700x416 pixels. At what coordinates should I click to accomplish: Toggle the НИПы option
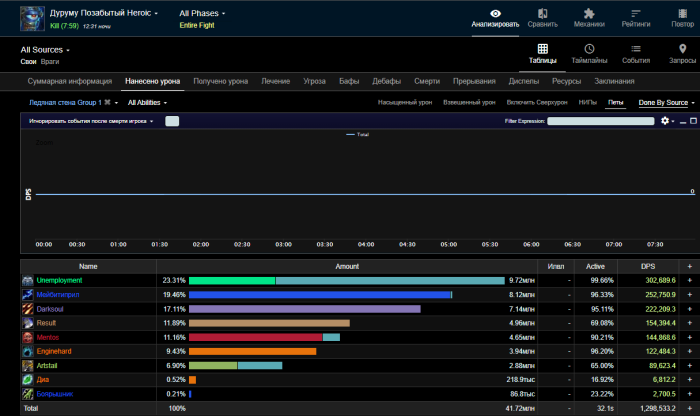[x=588, y=102]
